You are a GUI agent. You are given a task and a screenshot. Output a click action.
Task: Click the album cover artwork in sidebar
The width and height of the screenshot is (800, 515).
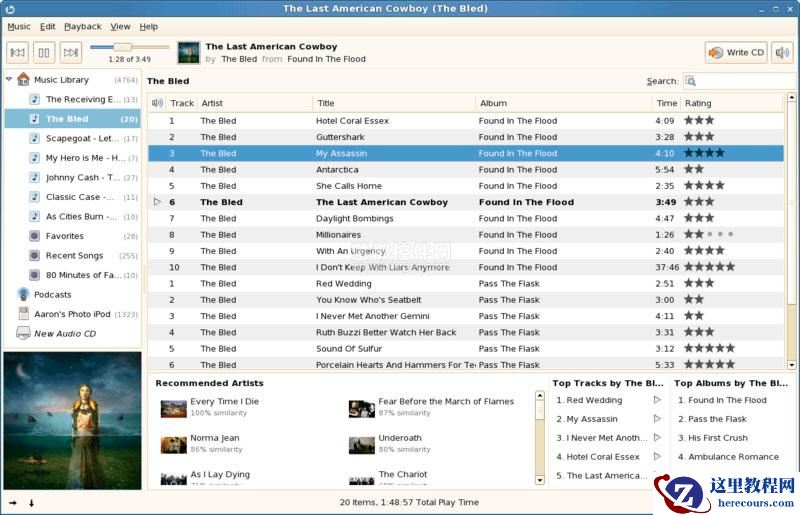coord(72,421)
